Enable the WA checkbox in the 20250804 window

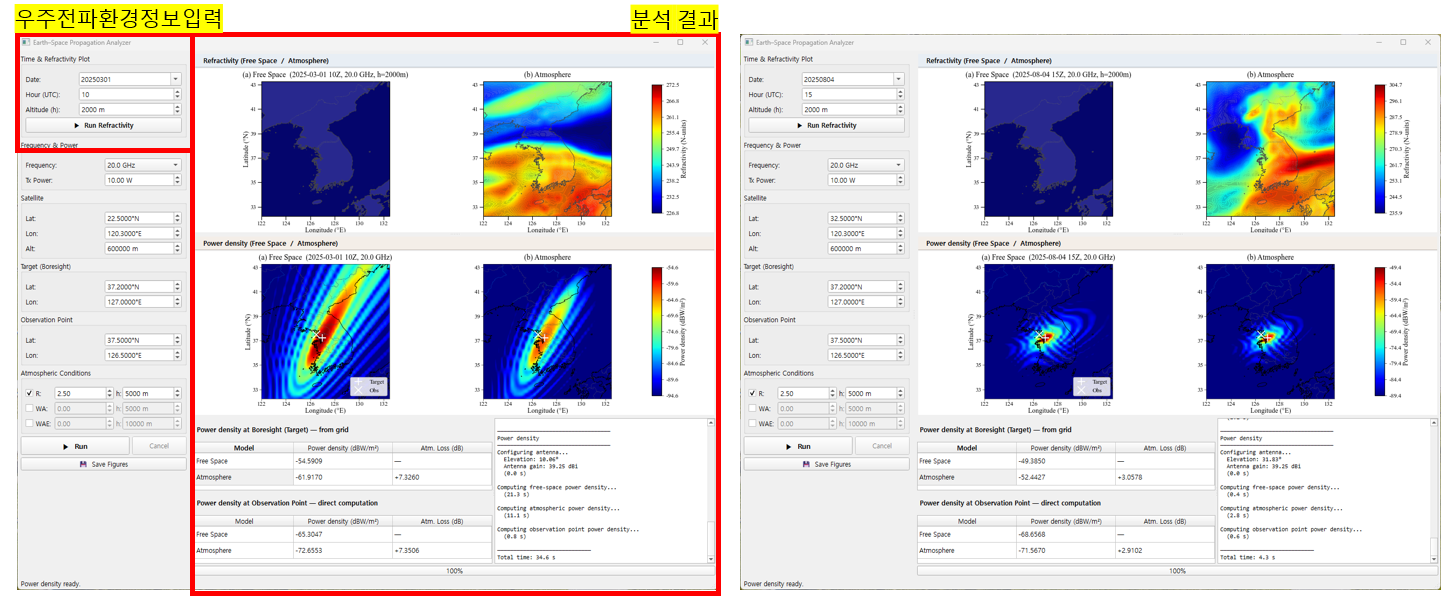pyautogui.click(x=750, y=408)
